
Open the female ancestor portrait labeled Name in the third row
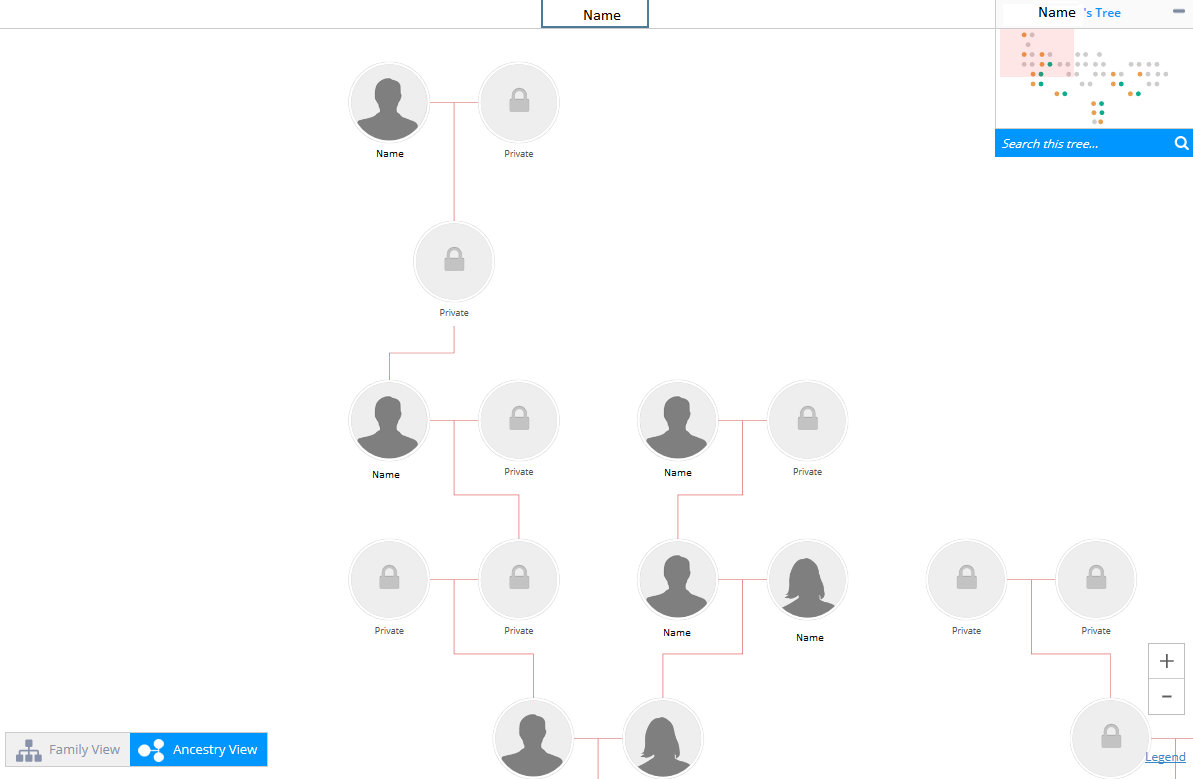coord(808,579)
